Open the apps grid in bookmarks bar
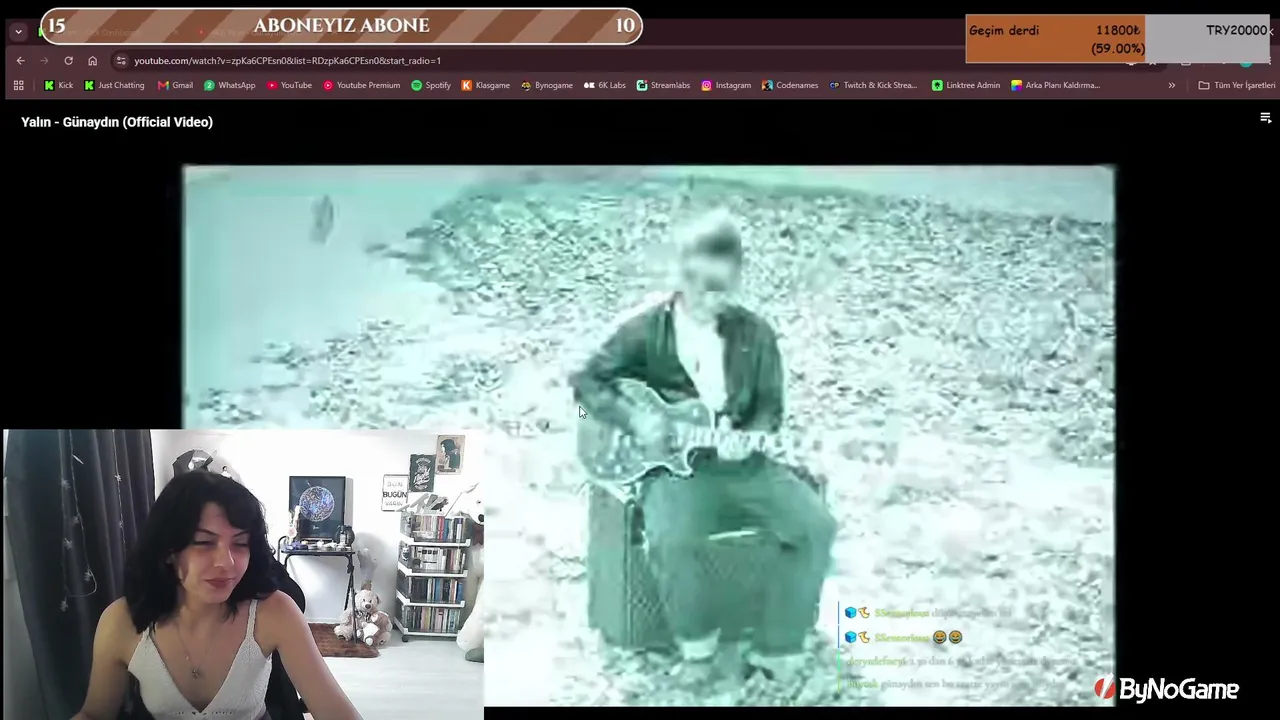 pos(18,86)
